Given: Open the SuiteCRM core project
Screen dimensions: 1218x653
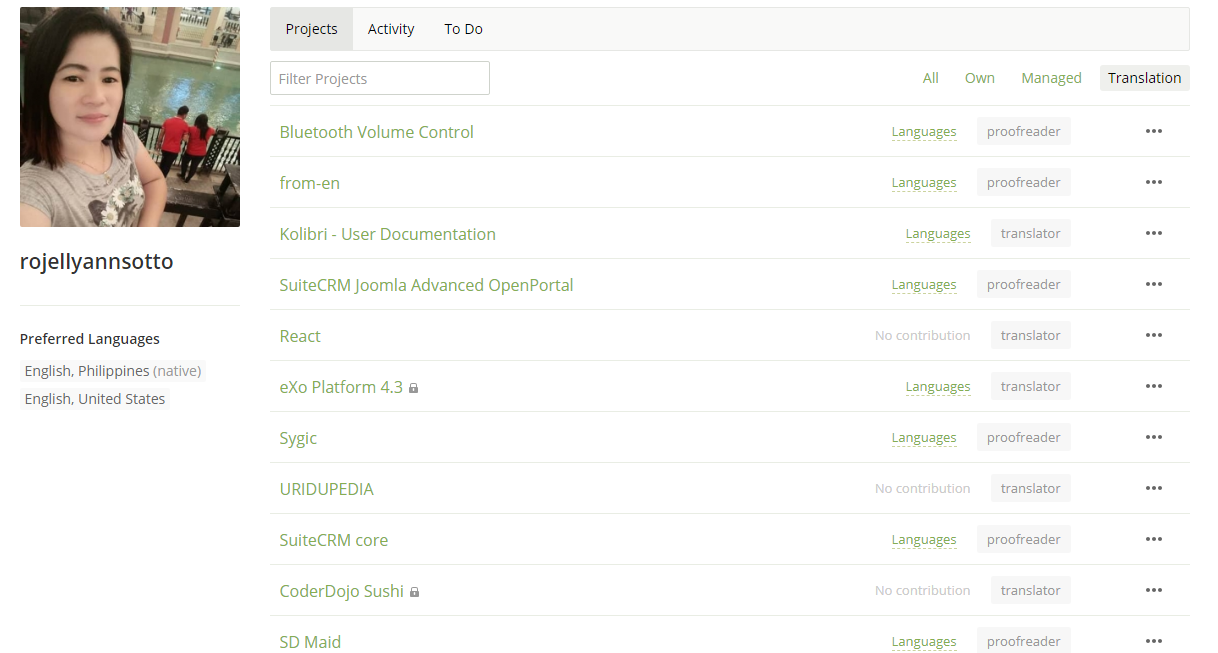Looking at the screenshot, I should (334, 540).
